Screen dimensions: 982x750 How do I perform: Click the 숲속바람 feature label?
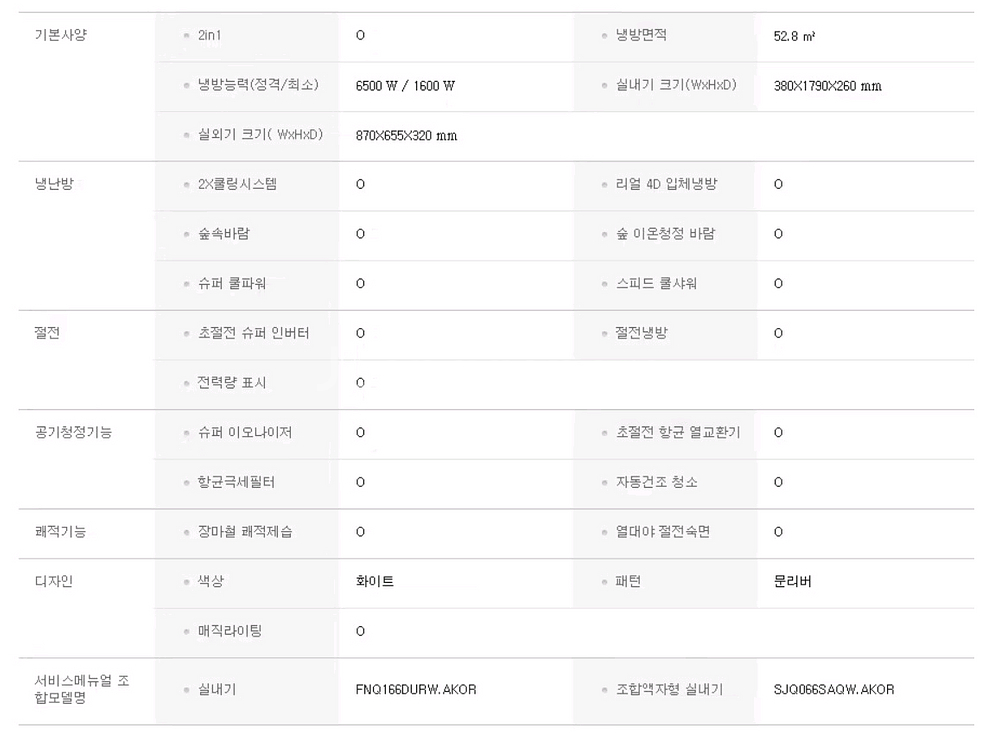tap(224, 234)
